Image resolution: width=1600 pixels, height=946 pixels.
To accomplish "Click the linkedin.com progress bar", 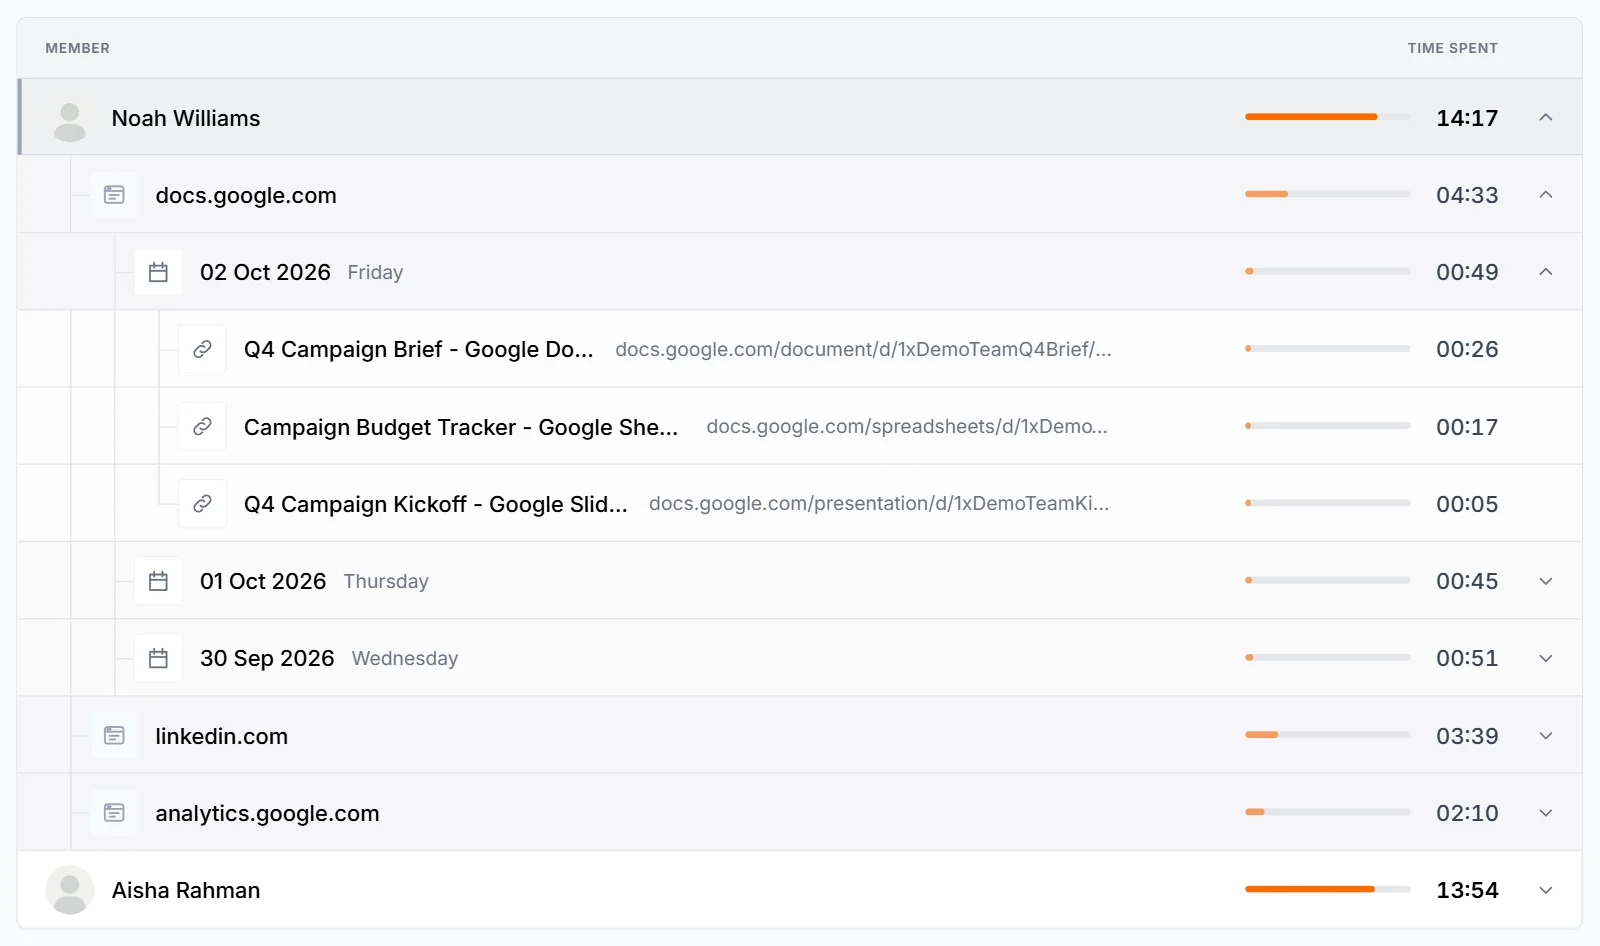I will point(1328,735).
